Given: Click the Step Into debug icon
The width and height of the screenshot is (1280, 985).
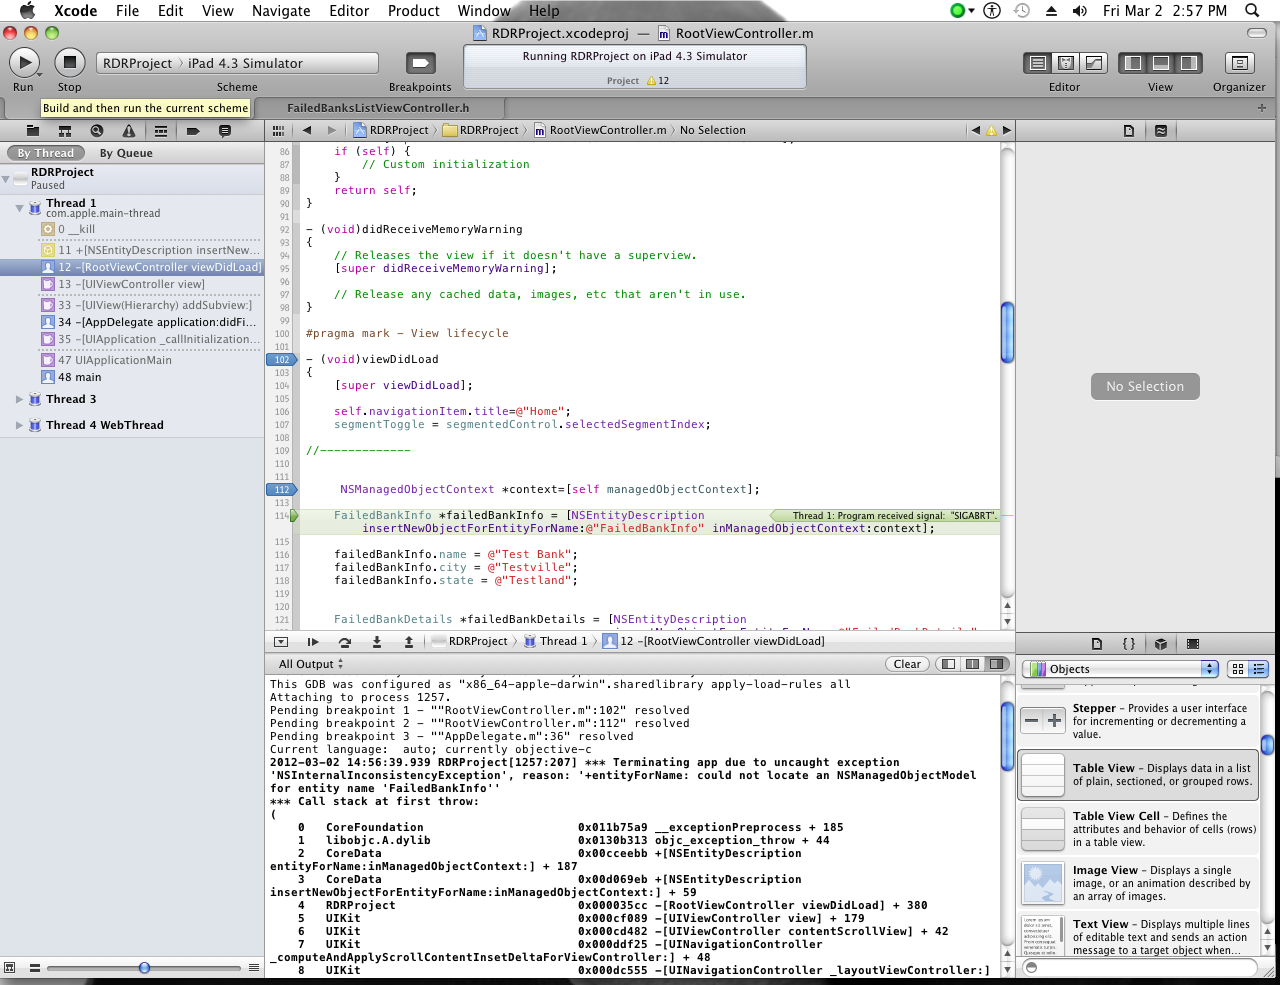Looking at the screenshot, I should pyautogui.click(x=377, y=642).
